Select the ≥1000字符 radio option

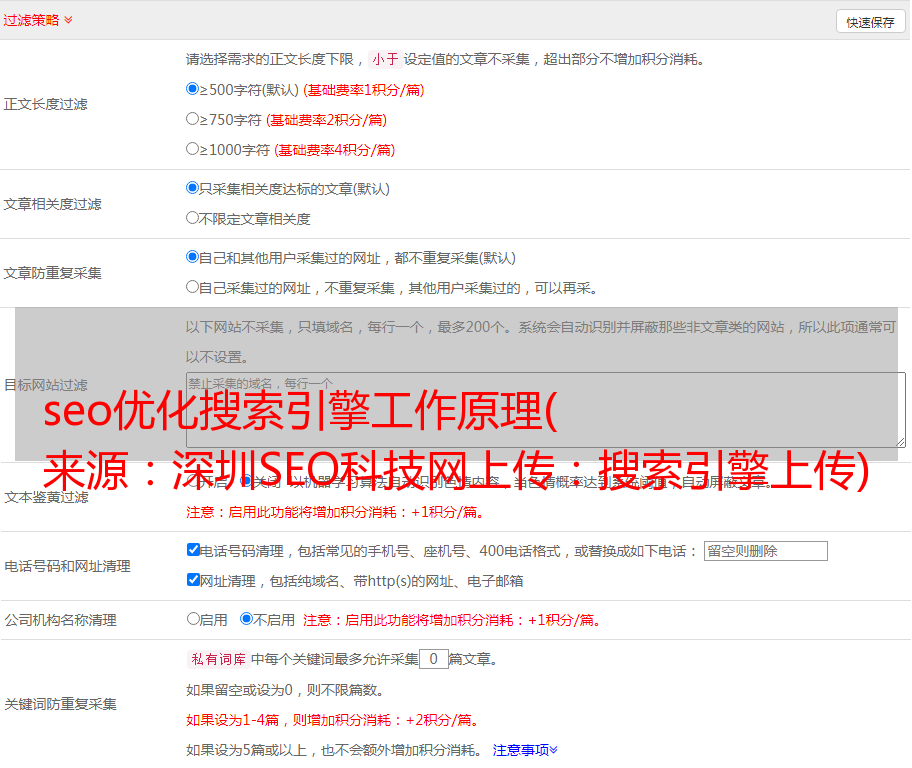coord(192,149)
